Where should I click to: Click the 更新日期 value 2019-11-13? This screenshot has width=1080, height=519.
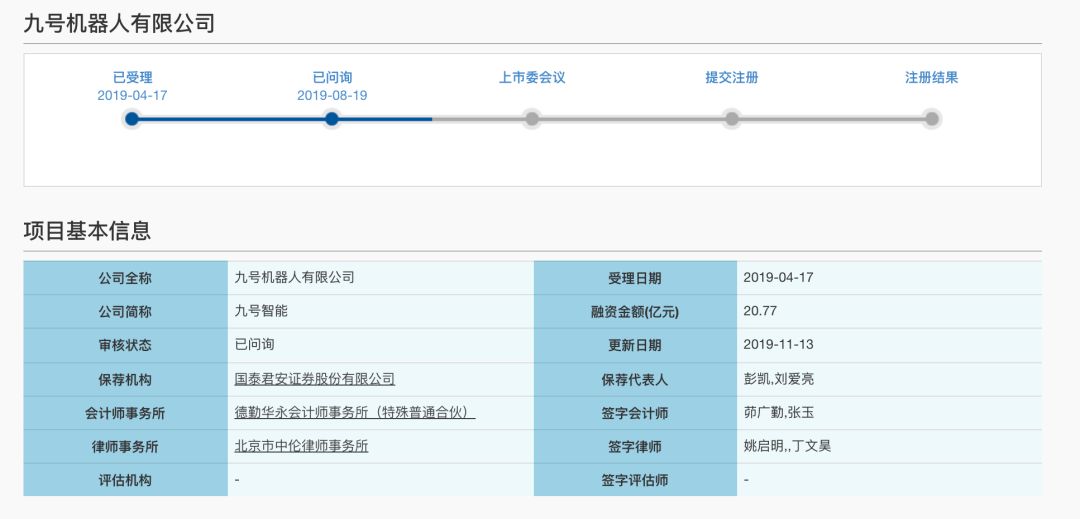click(x=778, y=345)
